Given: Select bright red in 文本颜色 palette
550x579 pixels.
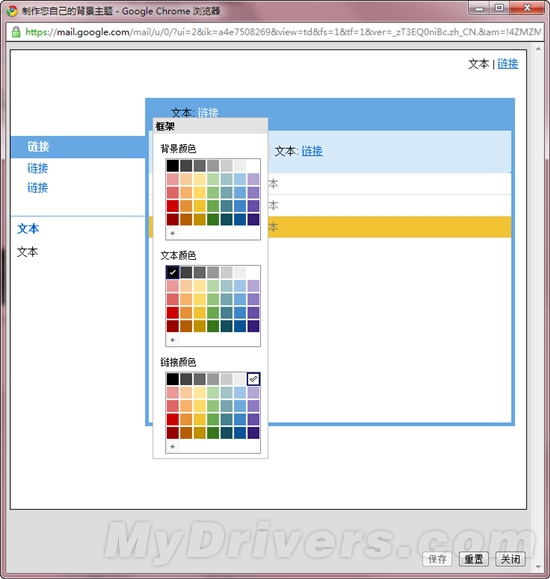Looking at the screenshot, I should click(x=172, y=312).
